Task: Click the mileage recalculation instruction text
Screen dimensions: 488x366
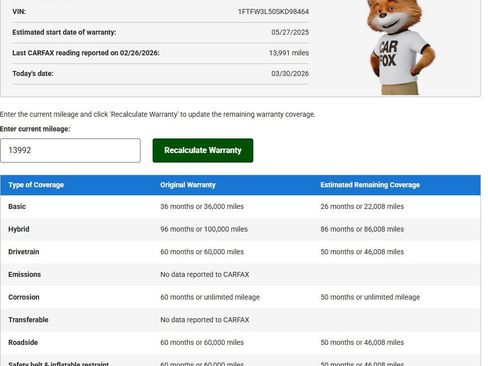Action: tap(158, 114)
